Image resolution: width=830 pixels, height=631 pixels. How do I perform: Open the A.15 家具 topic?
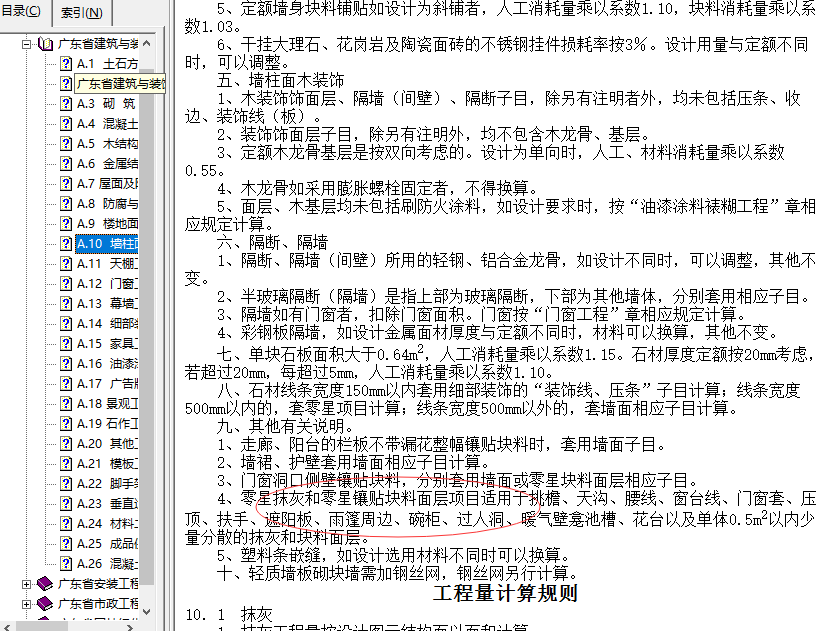(x=107, y=344)
